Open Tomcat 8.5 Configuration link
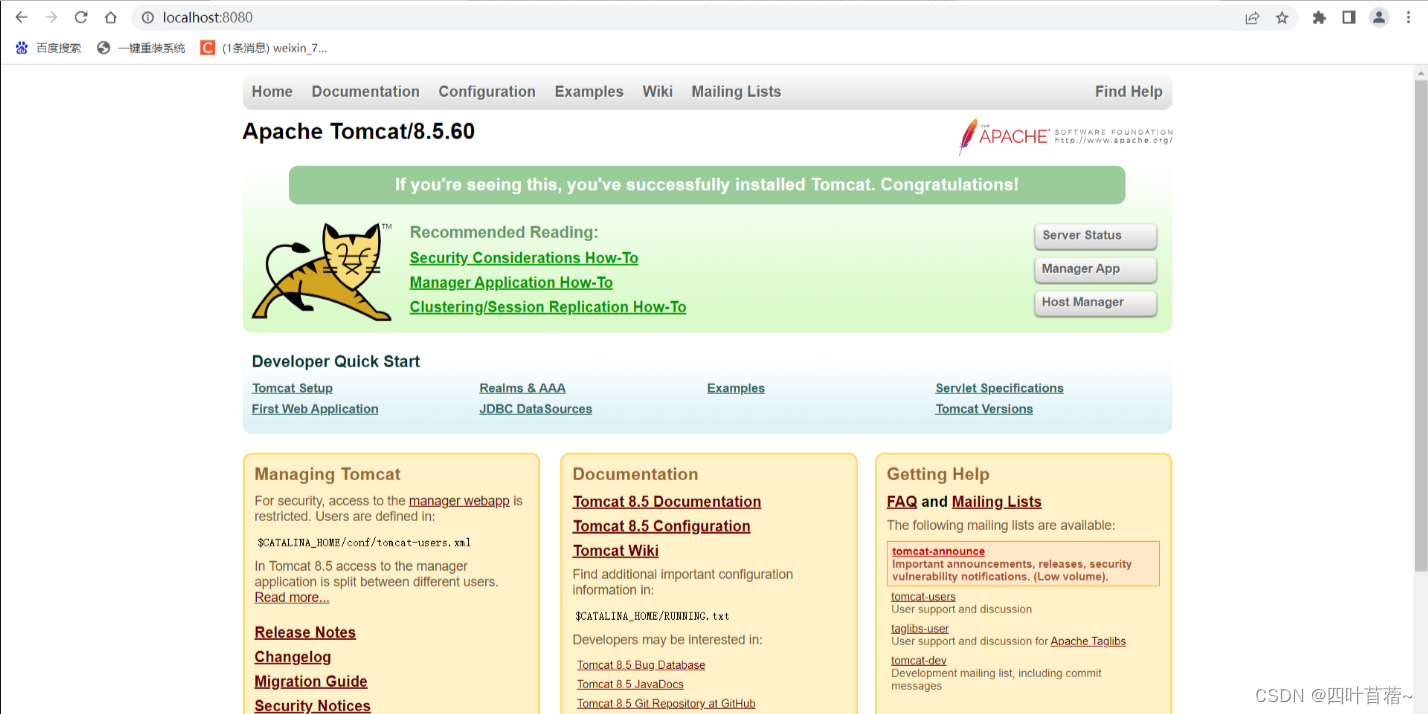Image resolution: width=1428 pixels, height=714 pixels. click(661, 526)
